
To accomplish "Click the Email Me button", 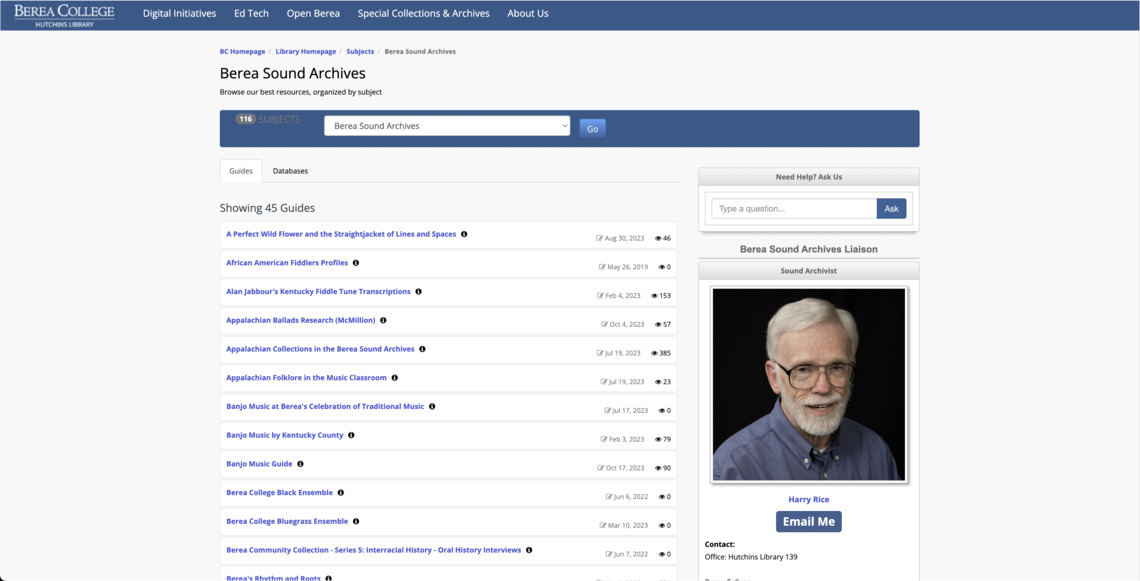I will (808, 522).
